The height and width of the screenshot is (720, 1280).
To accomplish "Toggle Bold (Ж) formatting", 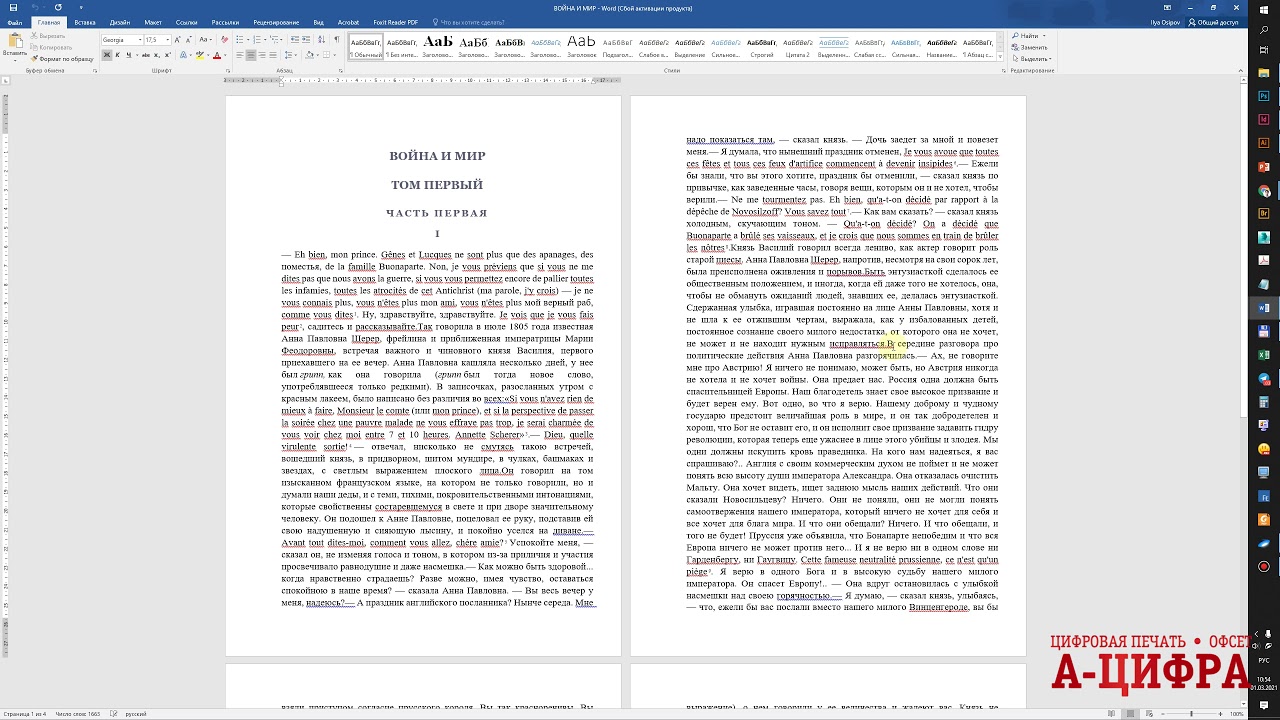I will coord(107,55).
